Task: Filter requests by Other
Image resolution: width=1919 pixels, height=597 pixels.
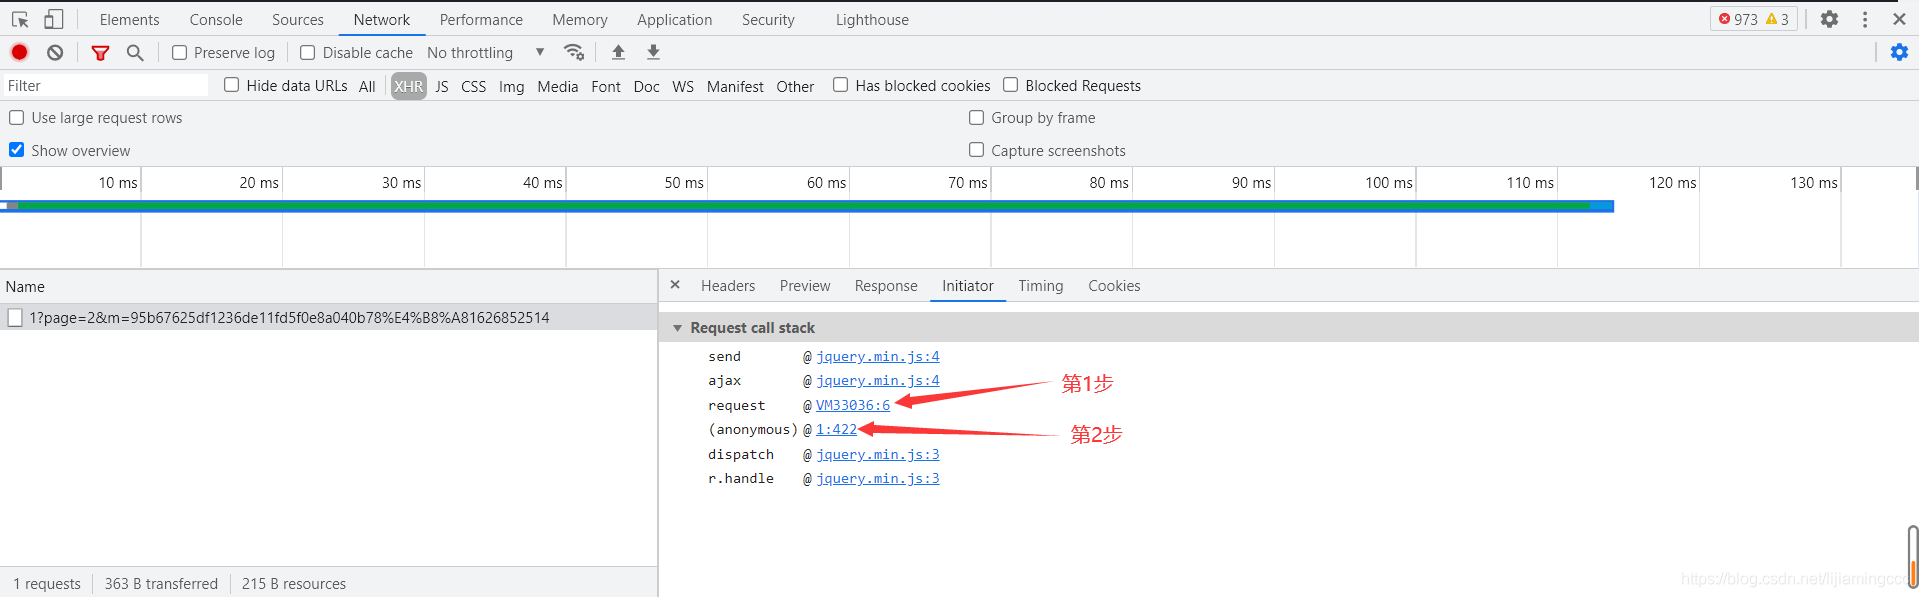Action: [795, 86]
